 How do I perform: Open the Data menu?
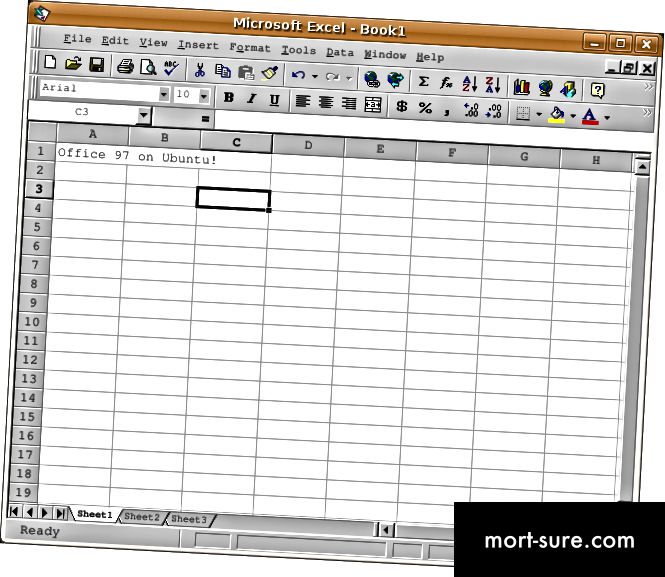pos(340,52)
